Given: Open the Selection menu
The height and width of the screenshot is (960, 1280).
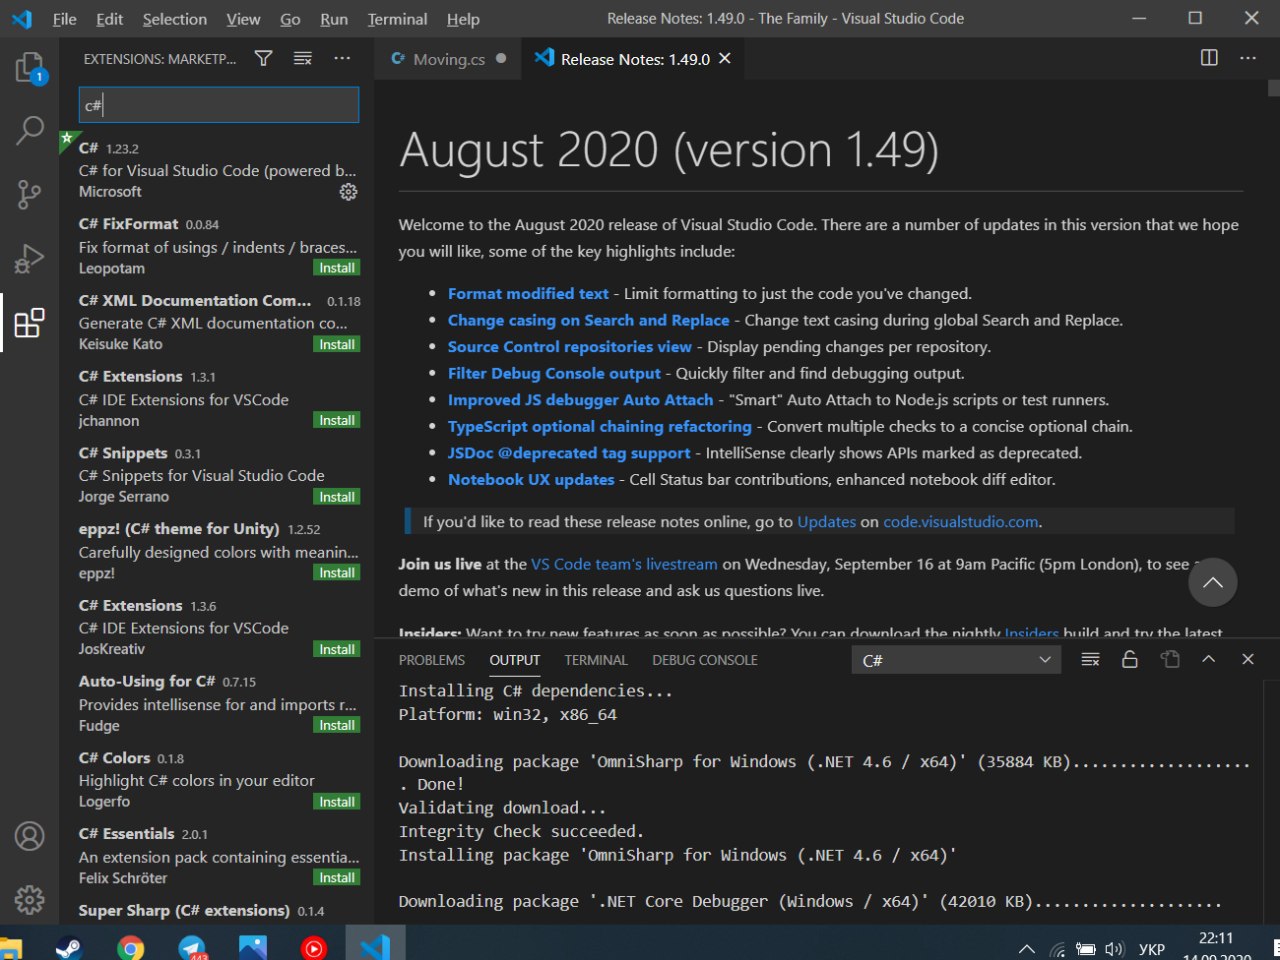Looking at the screenshot, I should pos(175,19).
